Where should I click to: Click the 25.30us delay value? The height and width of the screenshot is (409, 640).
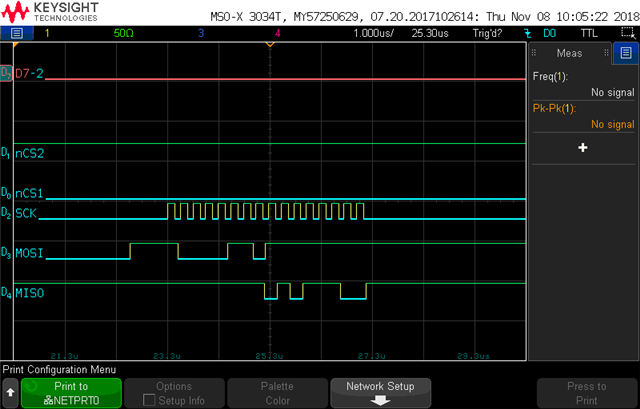click(x=430, y=33)
